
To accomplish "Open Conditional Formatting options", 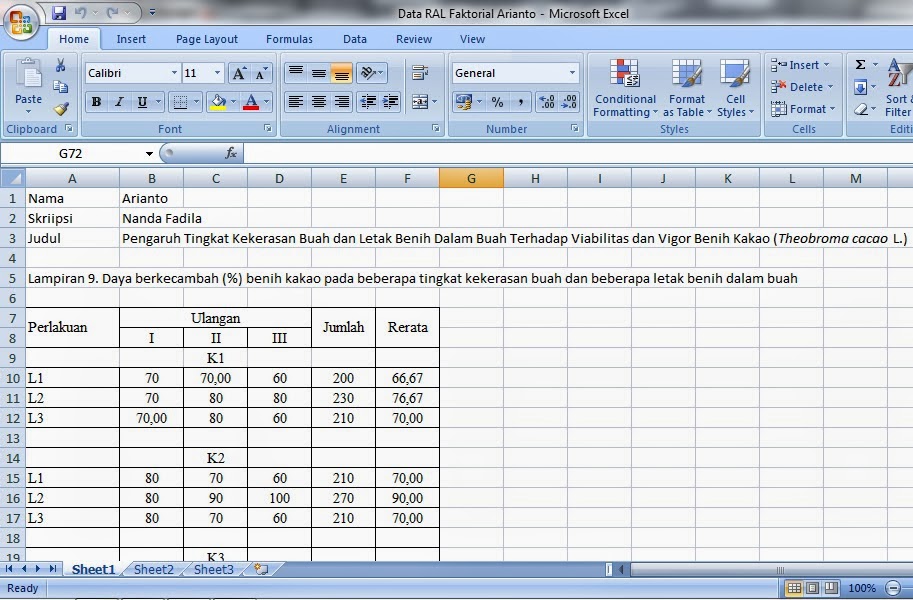I will pyautogui.click(x=624, y=90).
